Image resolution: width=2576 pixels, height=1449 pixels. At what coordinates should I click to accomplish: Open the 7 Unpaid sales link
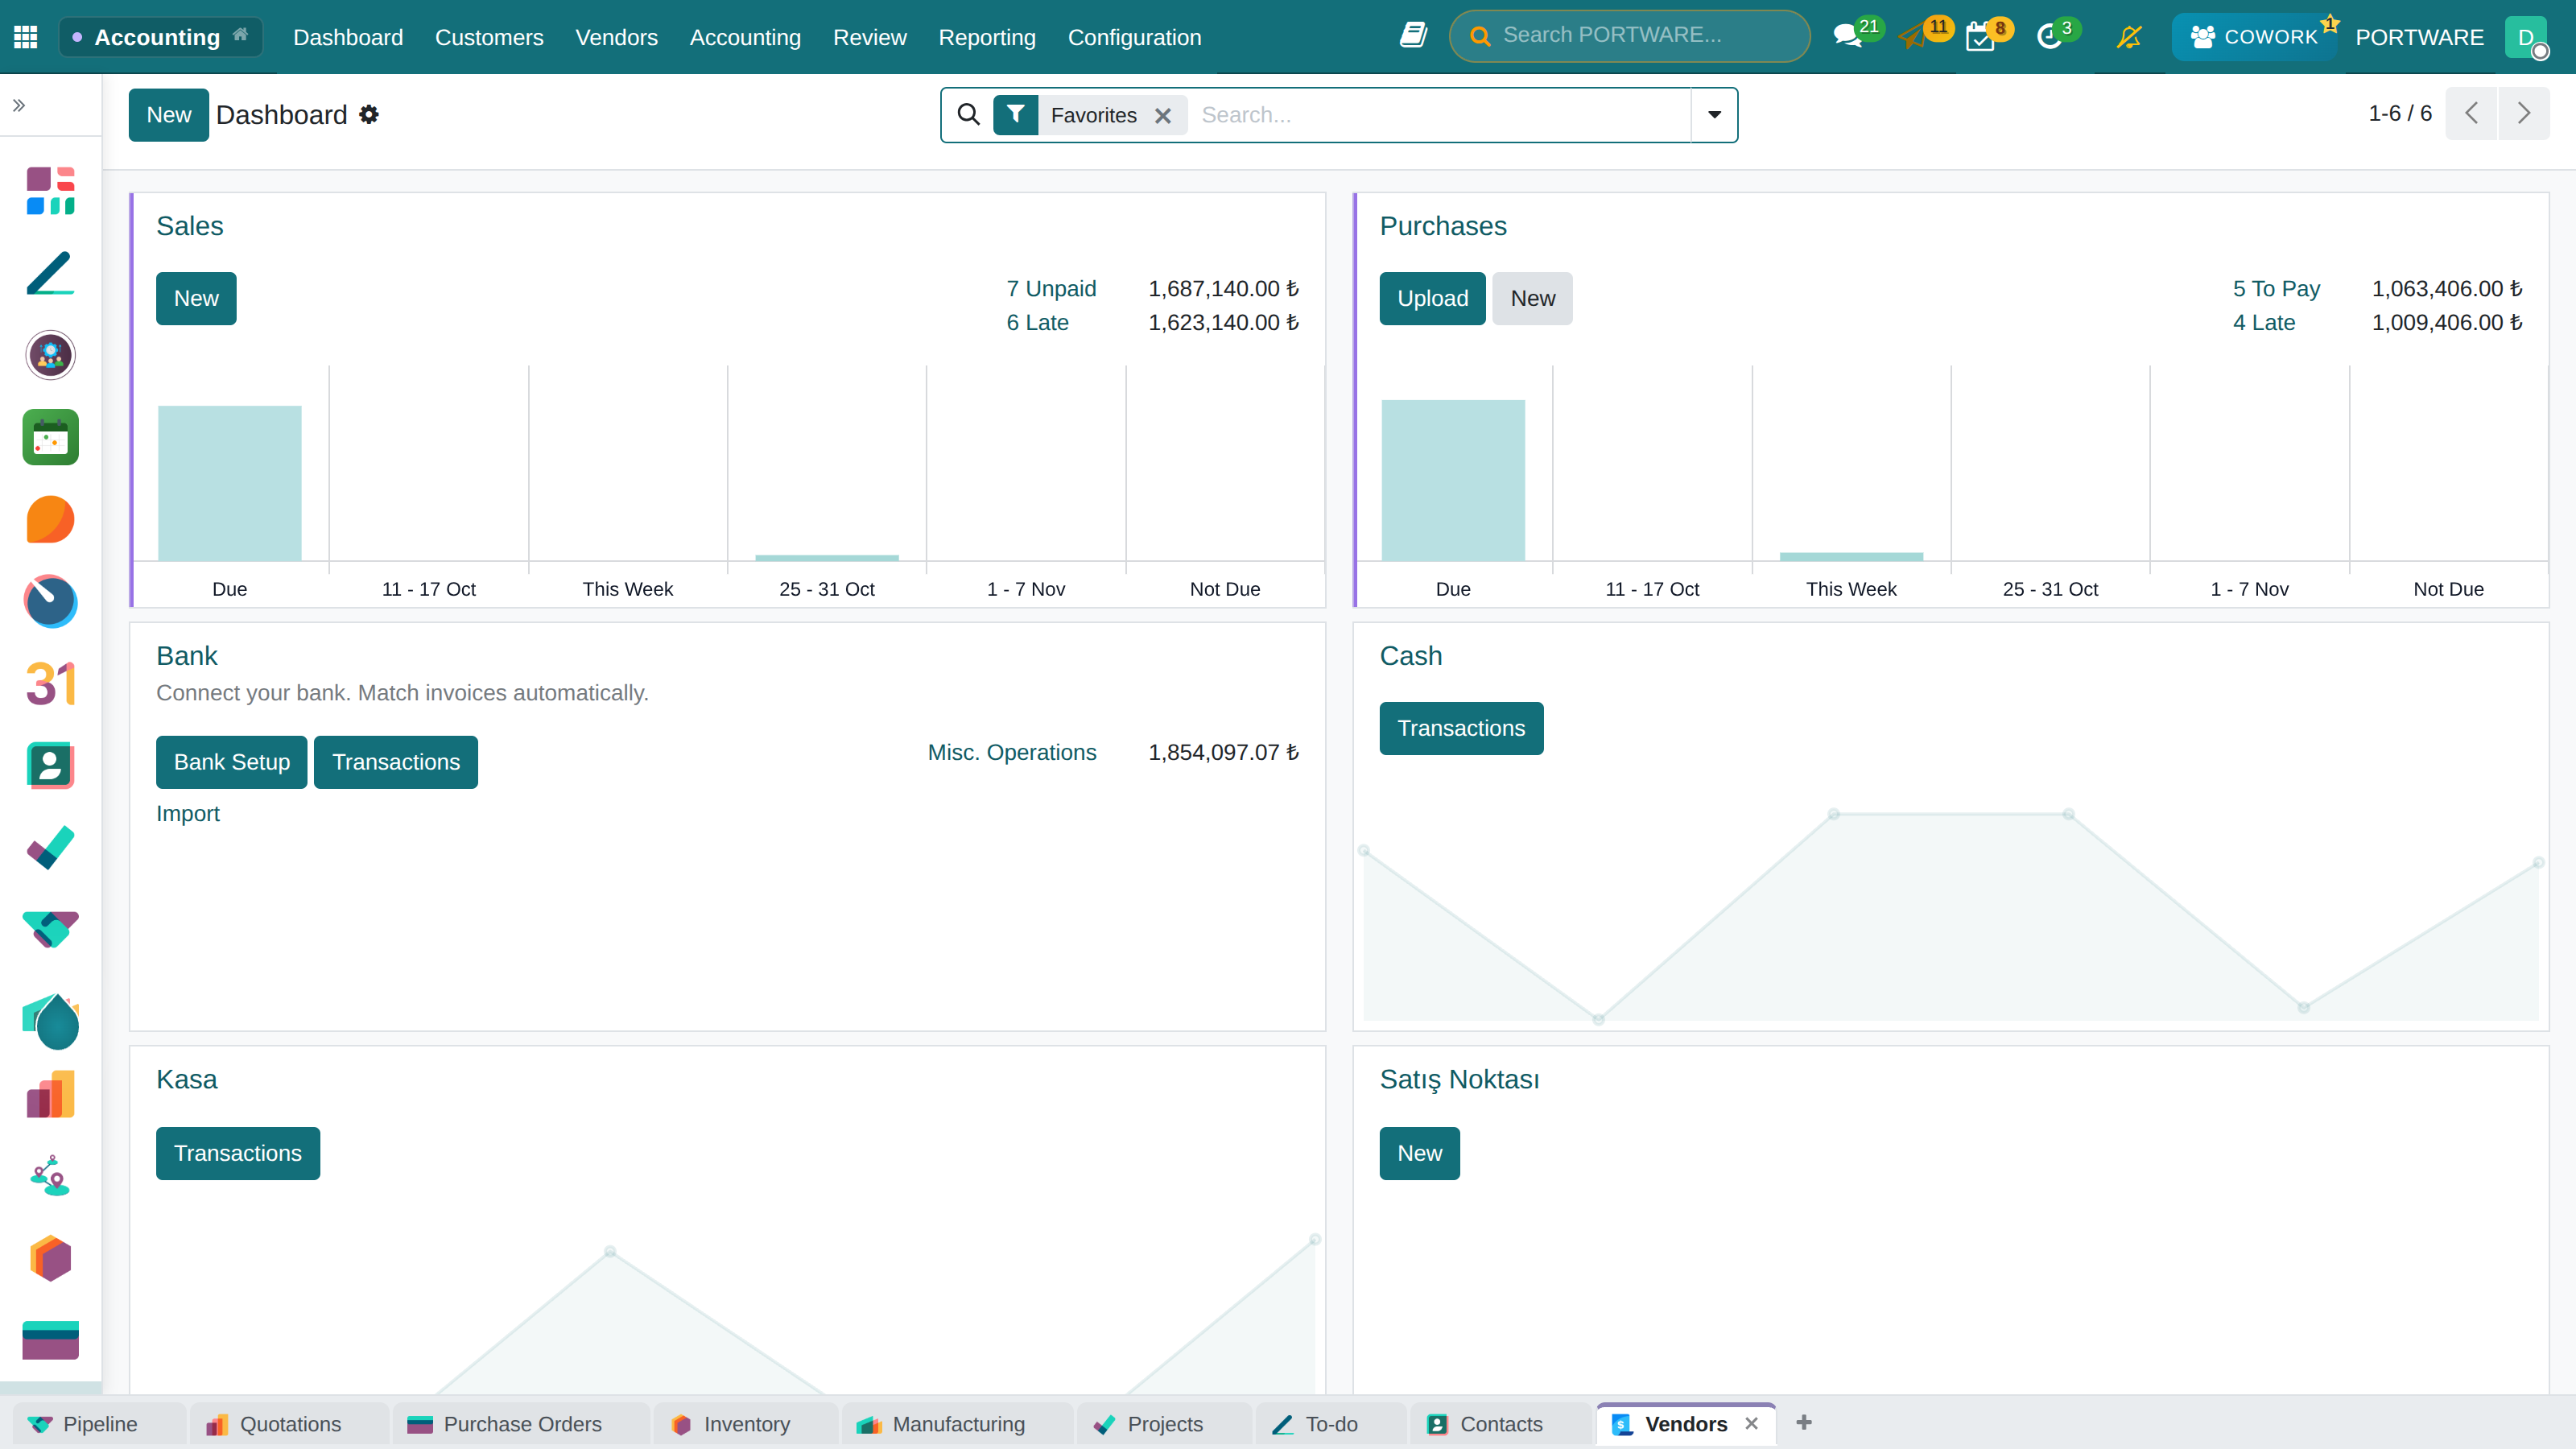tap(1051, 288)
